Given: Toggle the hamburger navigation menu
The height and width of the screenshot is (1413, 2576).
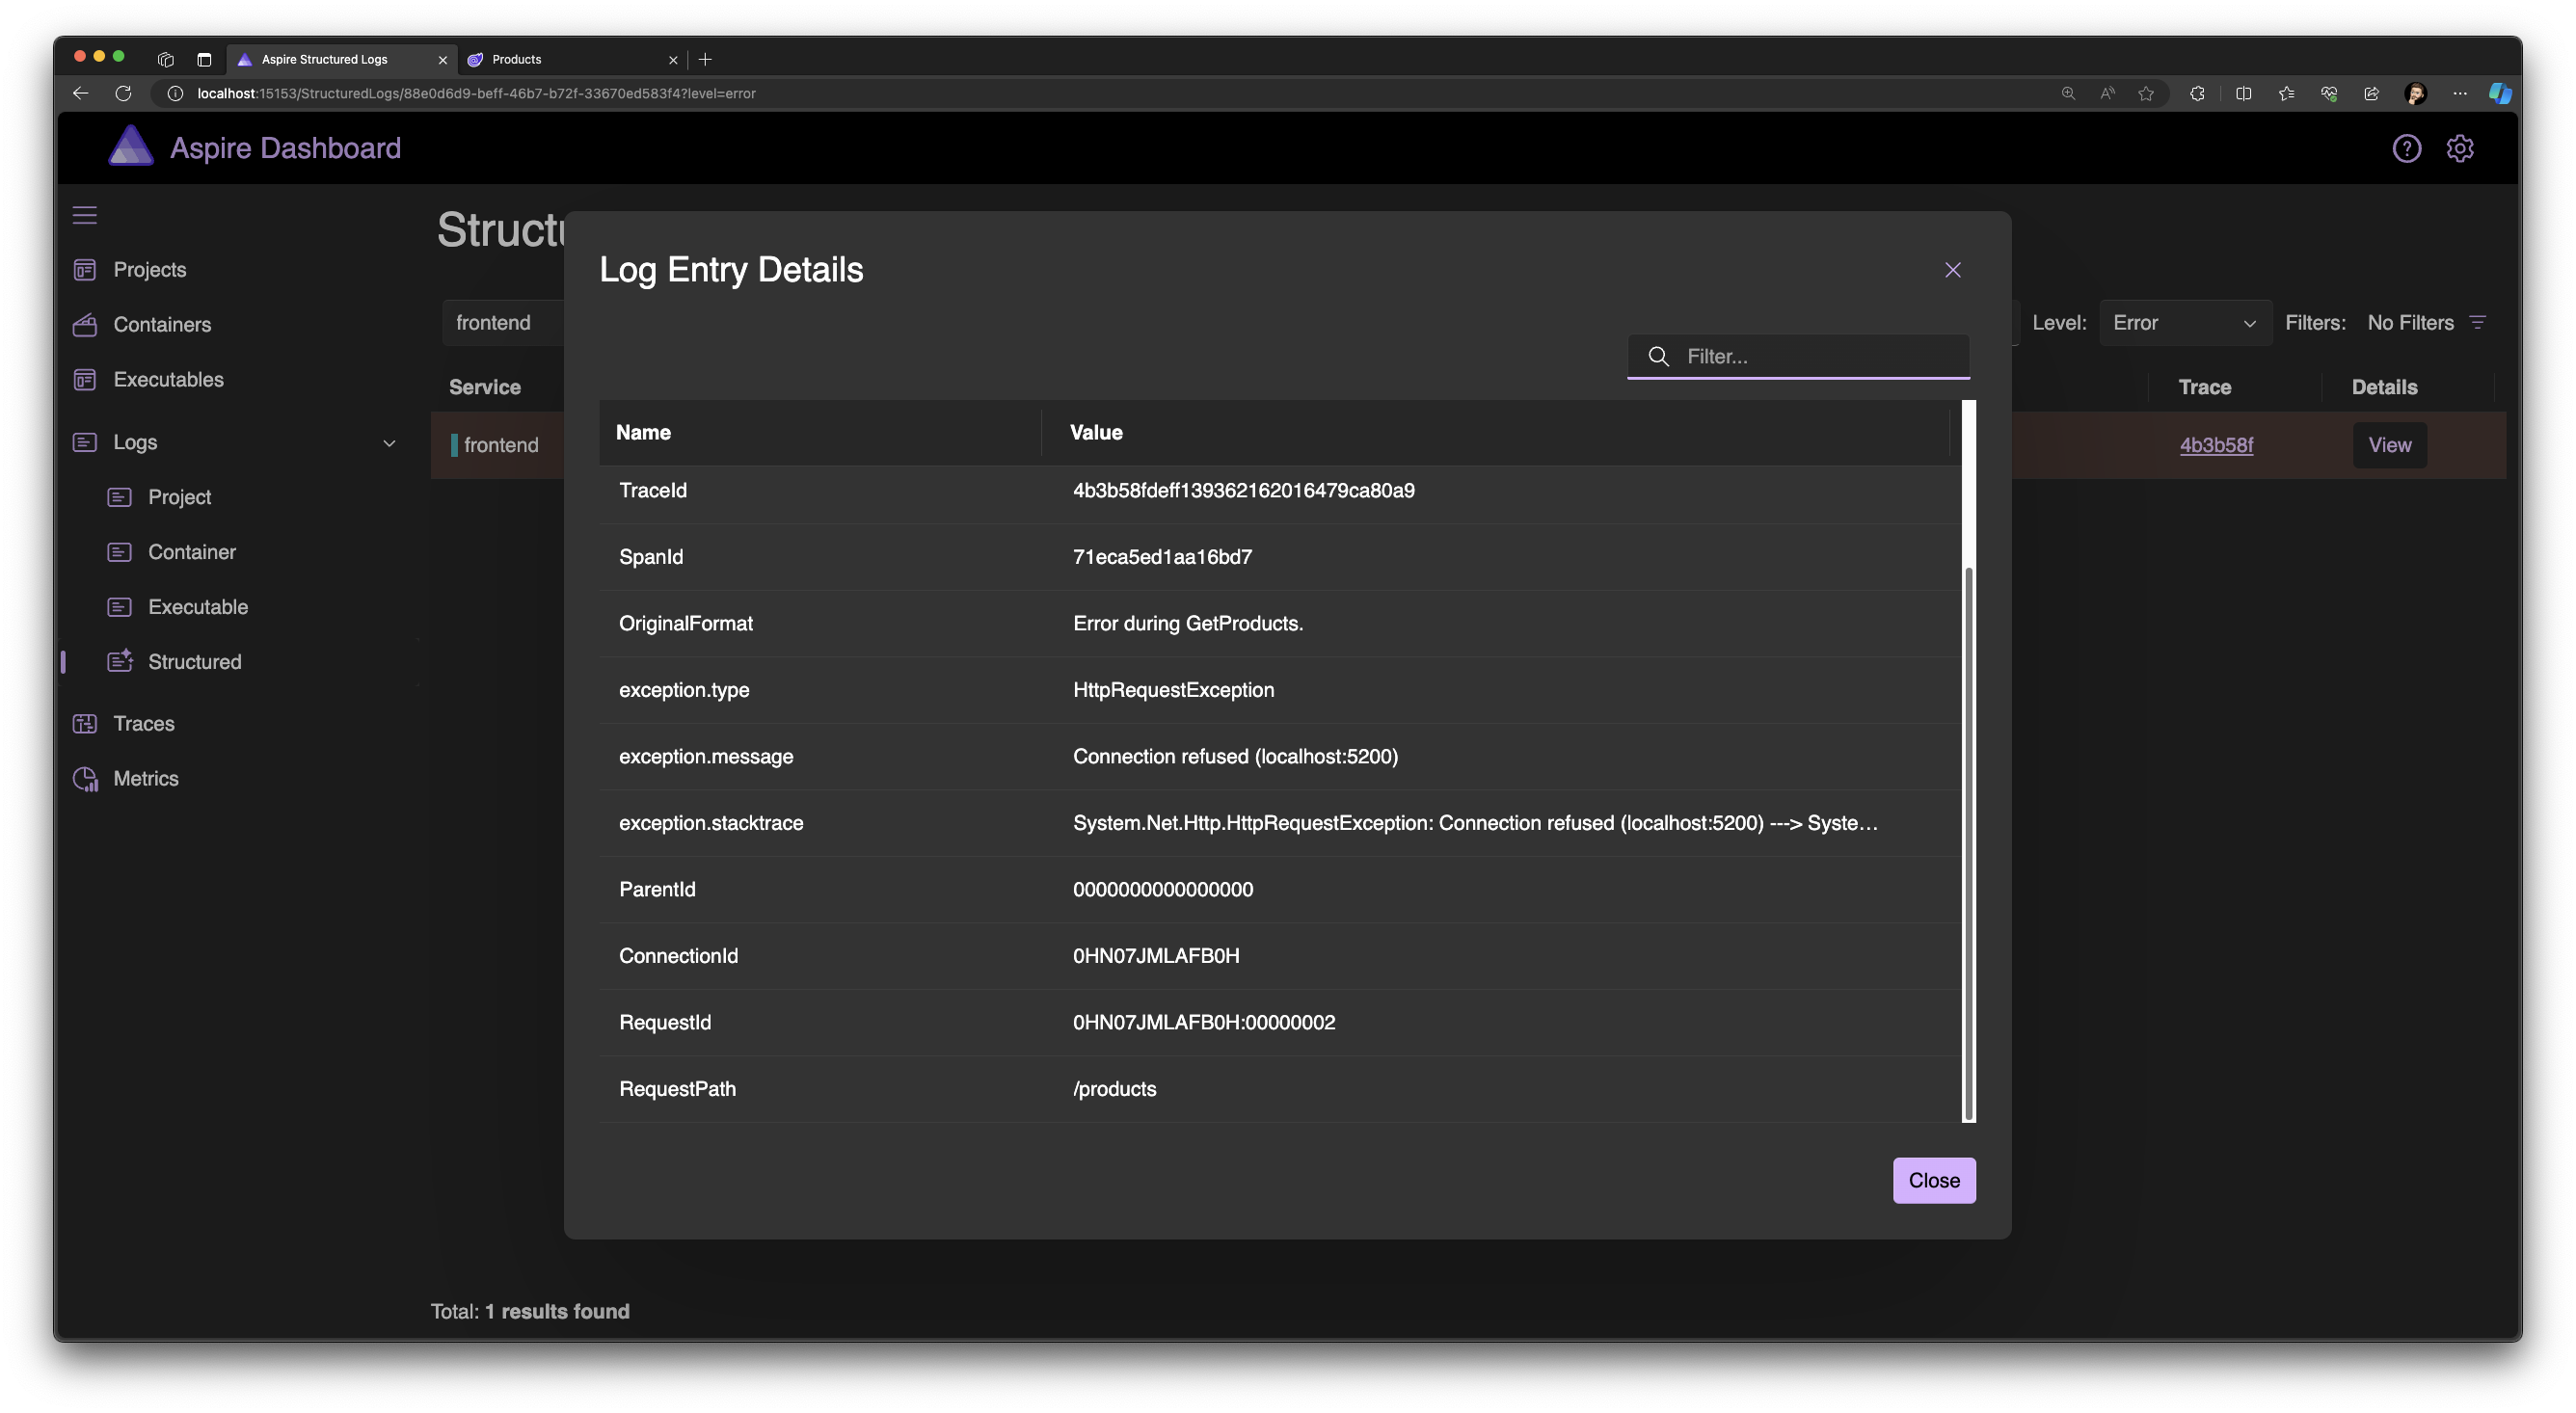Looking at the screenshot, I should 85,215.
